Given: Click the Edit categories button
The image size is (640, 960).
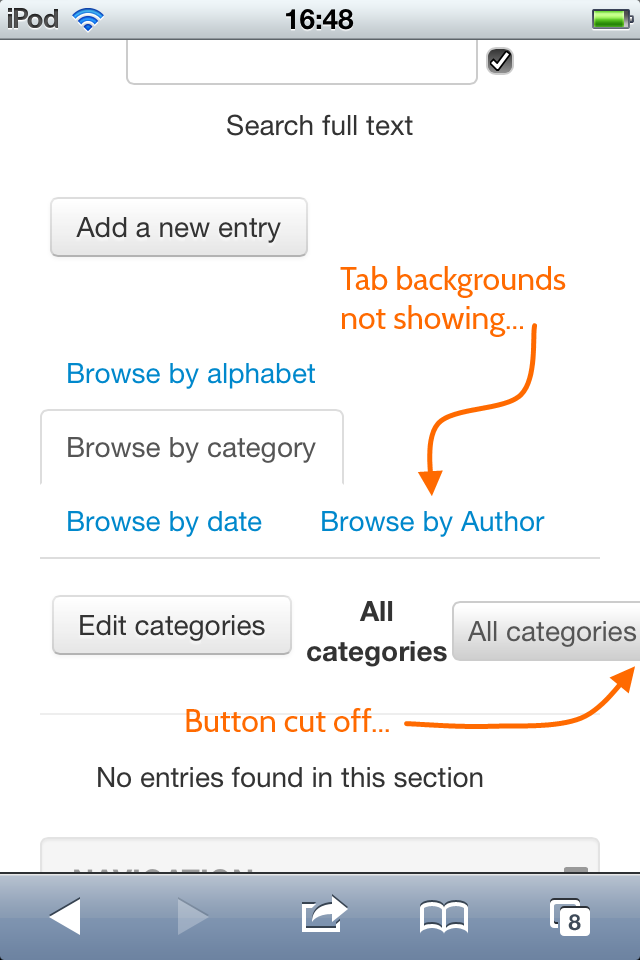Looking at the screenshot, I should (172, 625).
